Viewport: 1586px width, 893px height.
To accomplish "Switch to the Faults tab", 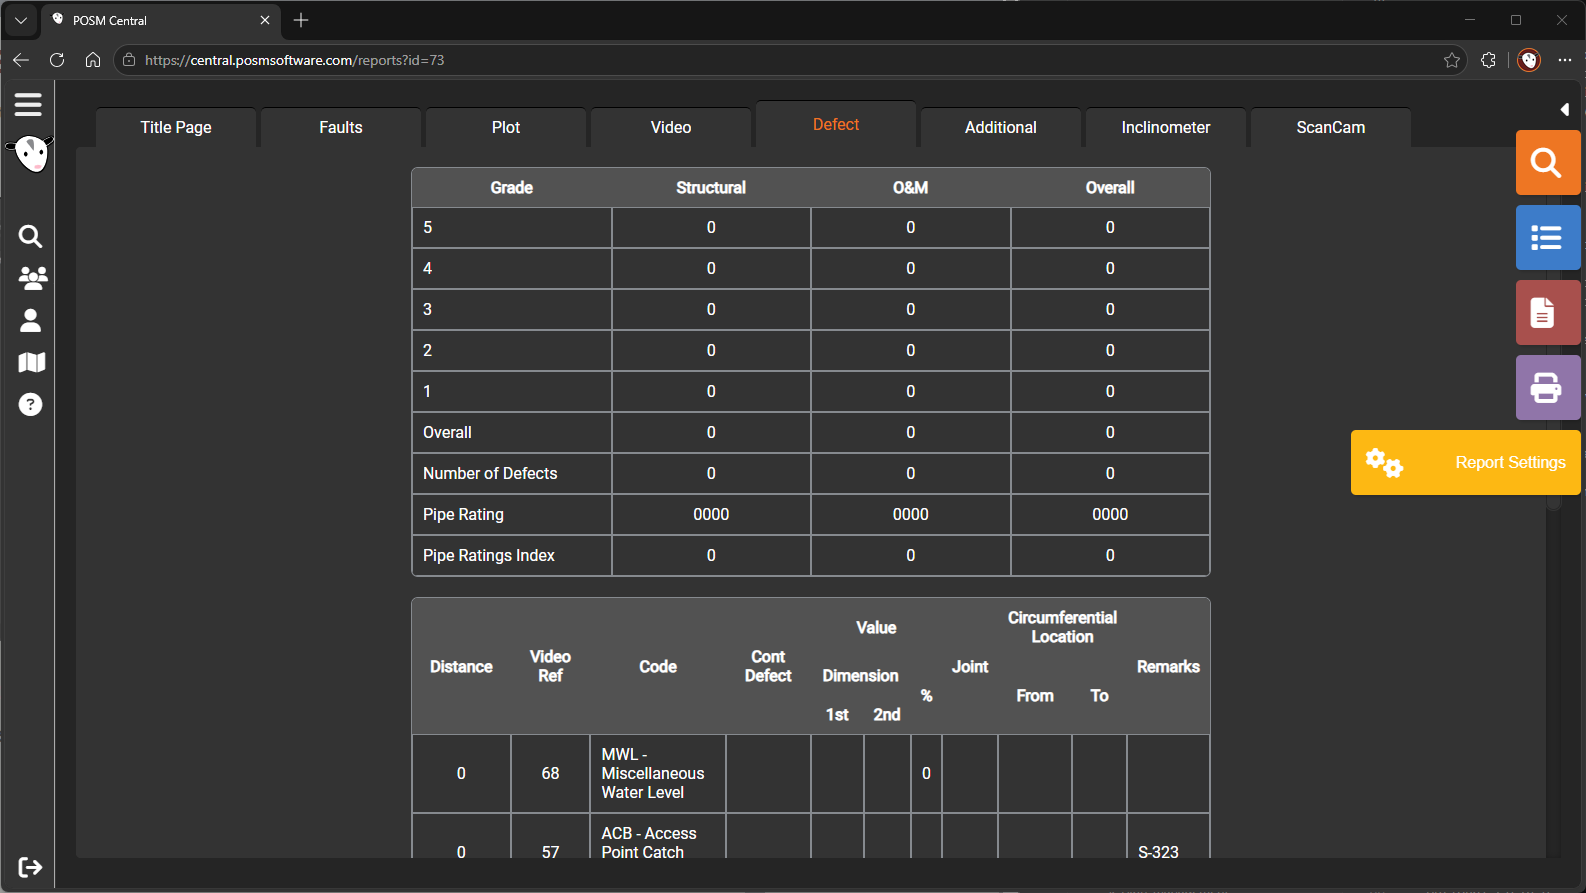I will (x=341, y=127).
